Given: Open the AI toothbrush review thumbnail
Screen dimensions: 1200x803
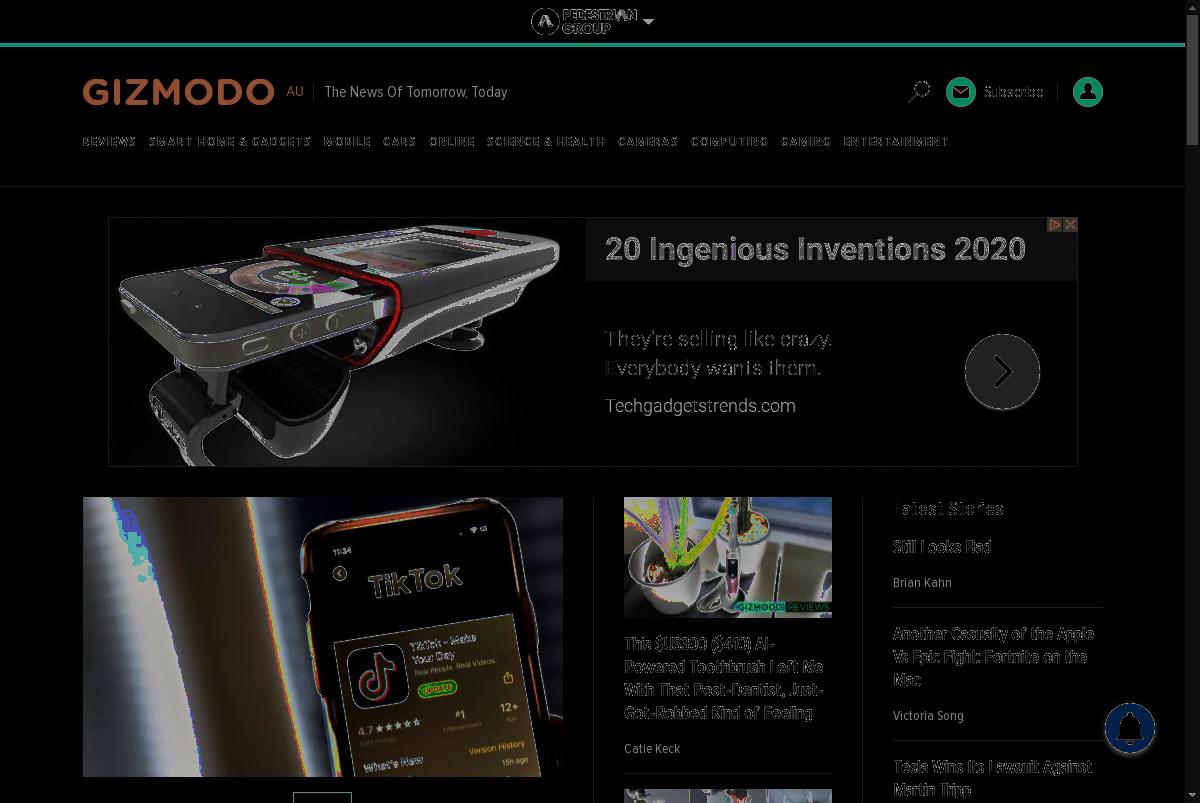Looking at the screenshot, I should click(728, 557).
